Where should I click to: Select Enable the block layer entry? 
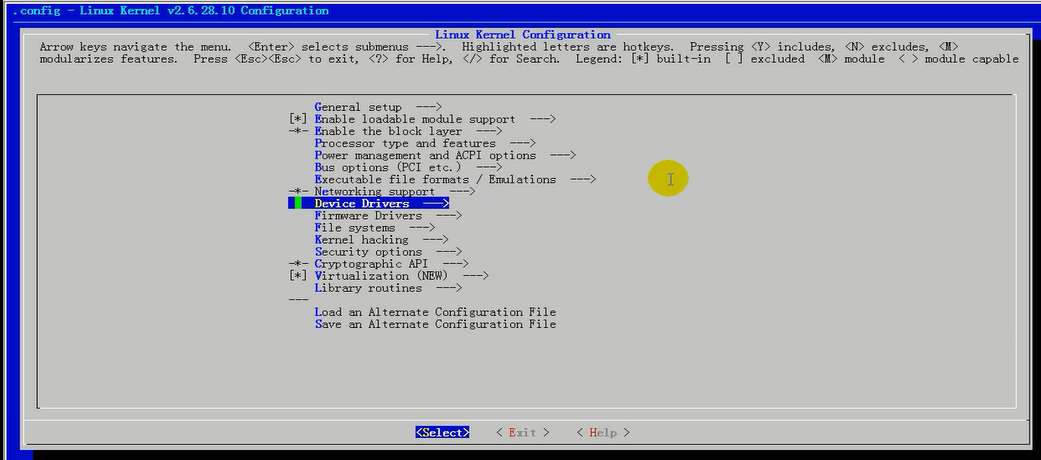408,131
